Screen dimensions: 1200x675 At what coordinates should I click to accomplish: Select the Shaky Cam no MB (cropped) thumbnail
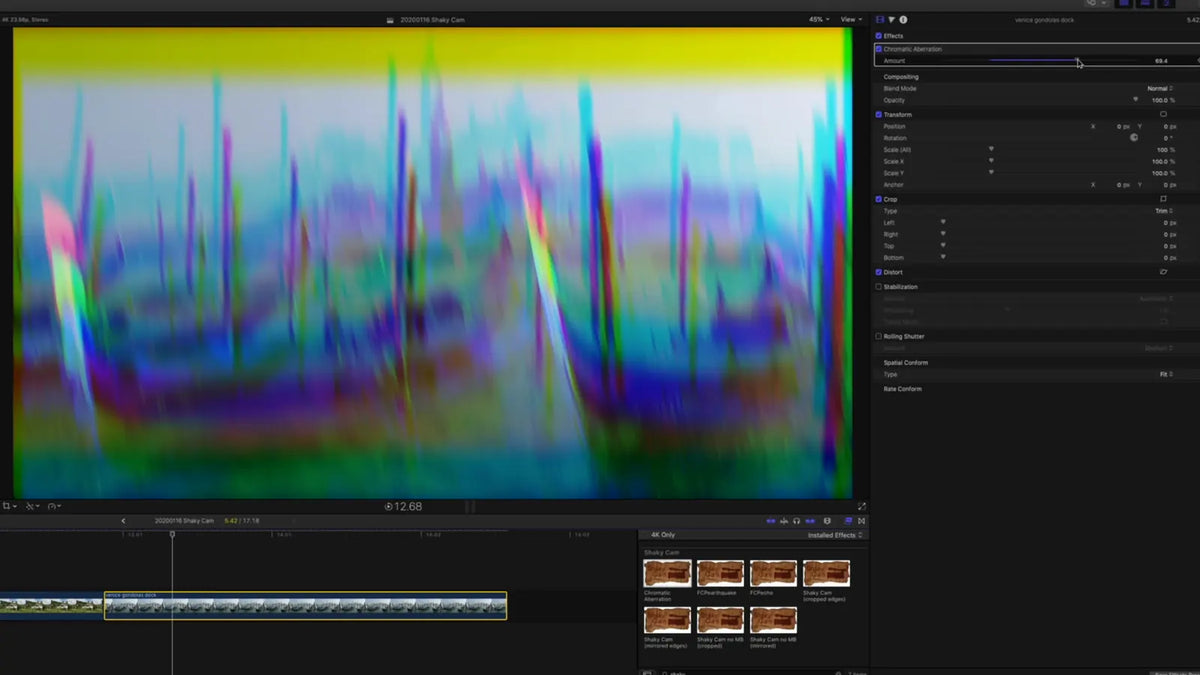(720, 620)
